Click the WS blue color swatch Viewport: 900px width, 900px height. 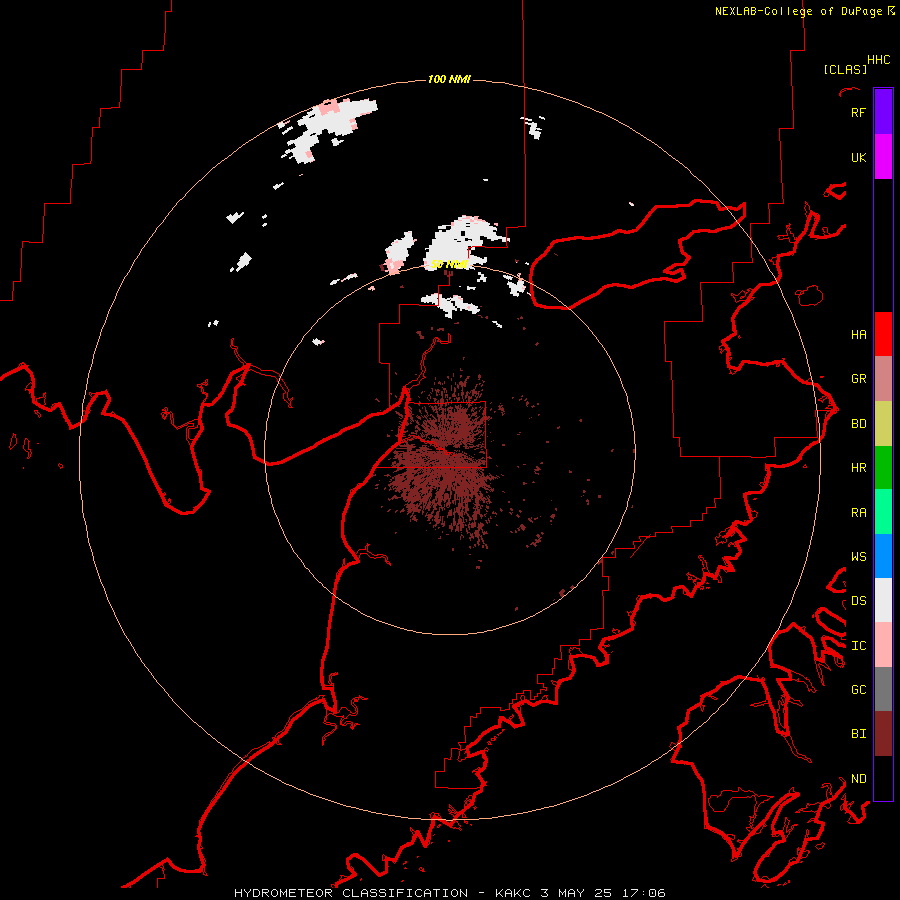(x=883, y=556)
